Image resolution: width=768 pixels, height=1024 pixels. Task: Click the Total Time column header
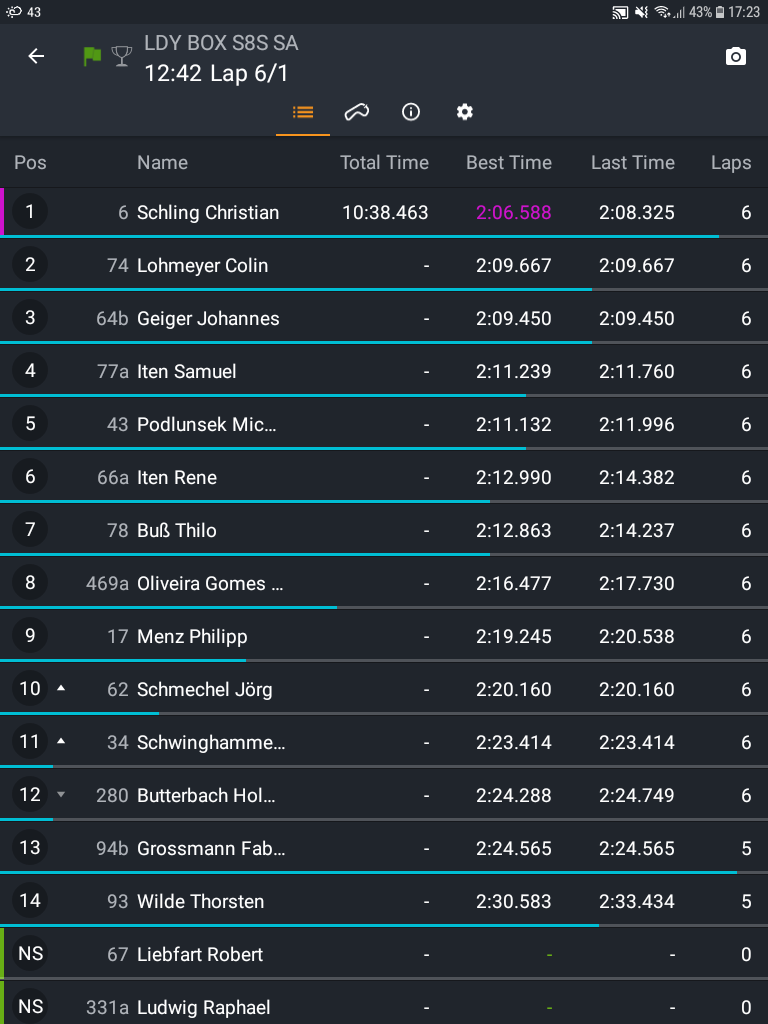(384, 163)
